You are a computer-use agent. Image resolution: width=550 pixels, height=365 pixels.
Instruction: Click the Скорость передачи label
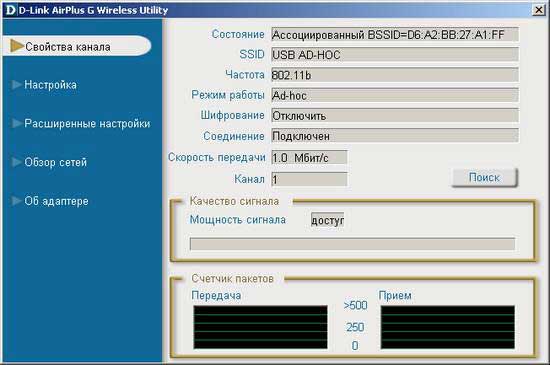[216, 157]
